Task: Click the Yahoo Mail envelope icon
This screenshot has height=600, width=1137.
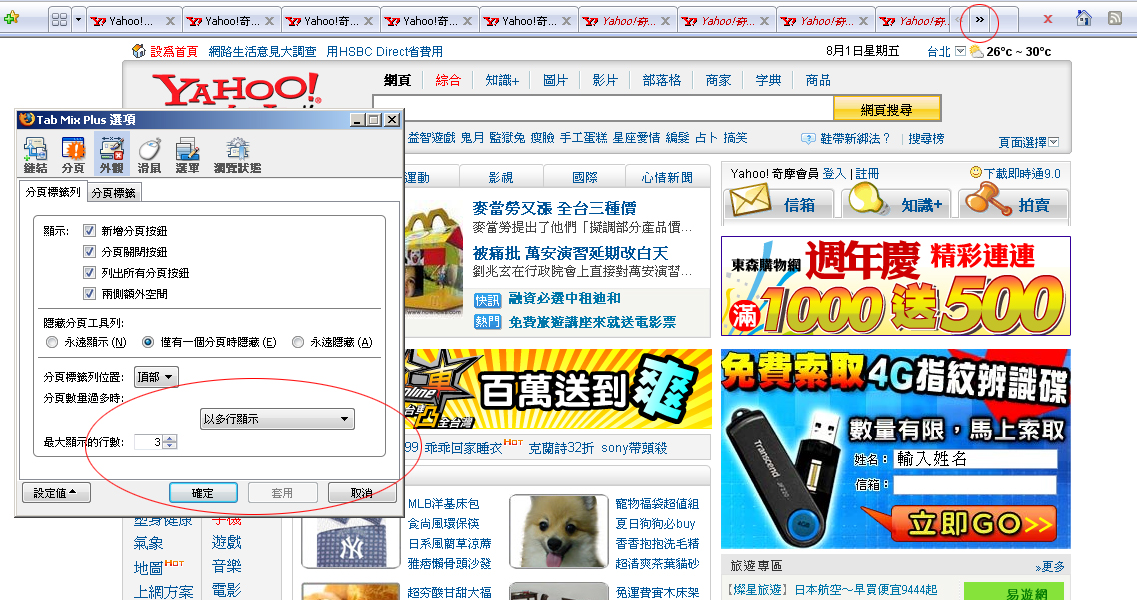Action: [x=750, y=200]
